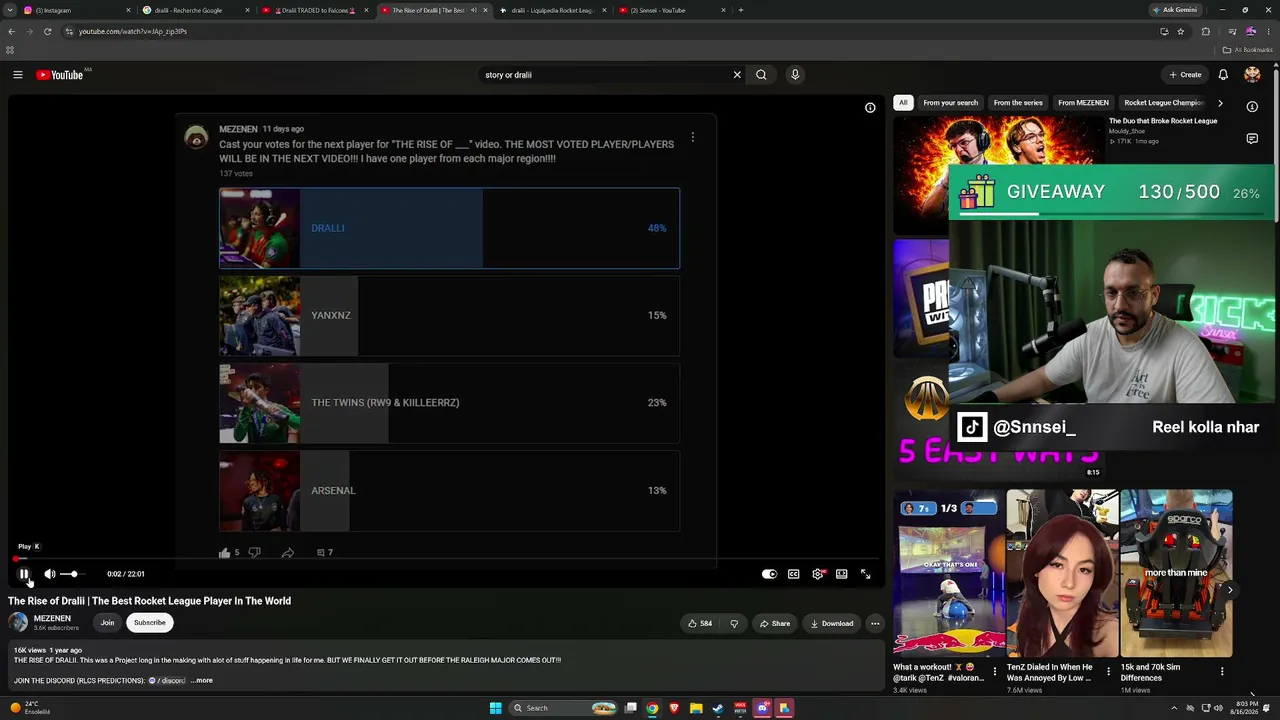The height and width of the screenshot is (720, 1280).
Task: Open the side panel comments icon
Action: [1252, 139]
